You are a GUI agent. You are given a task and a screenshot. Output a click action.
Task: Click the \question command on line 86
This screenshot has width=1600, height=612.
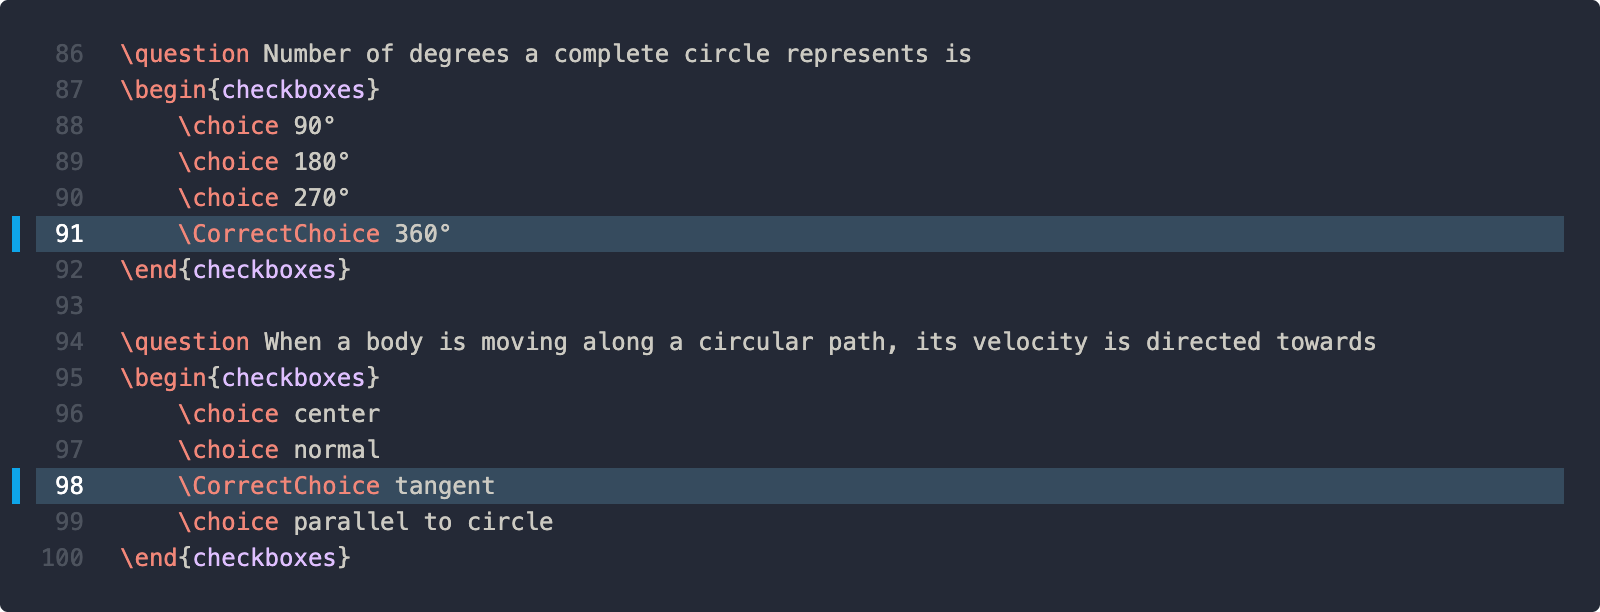click(x=185, y=54)
